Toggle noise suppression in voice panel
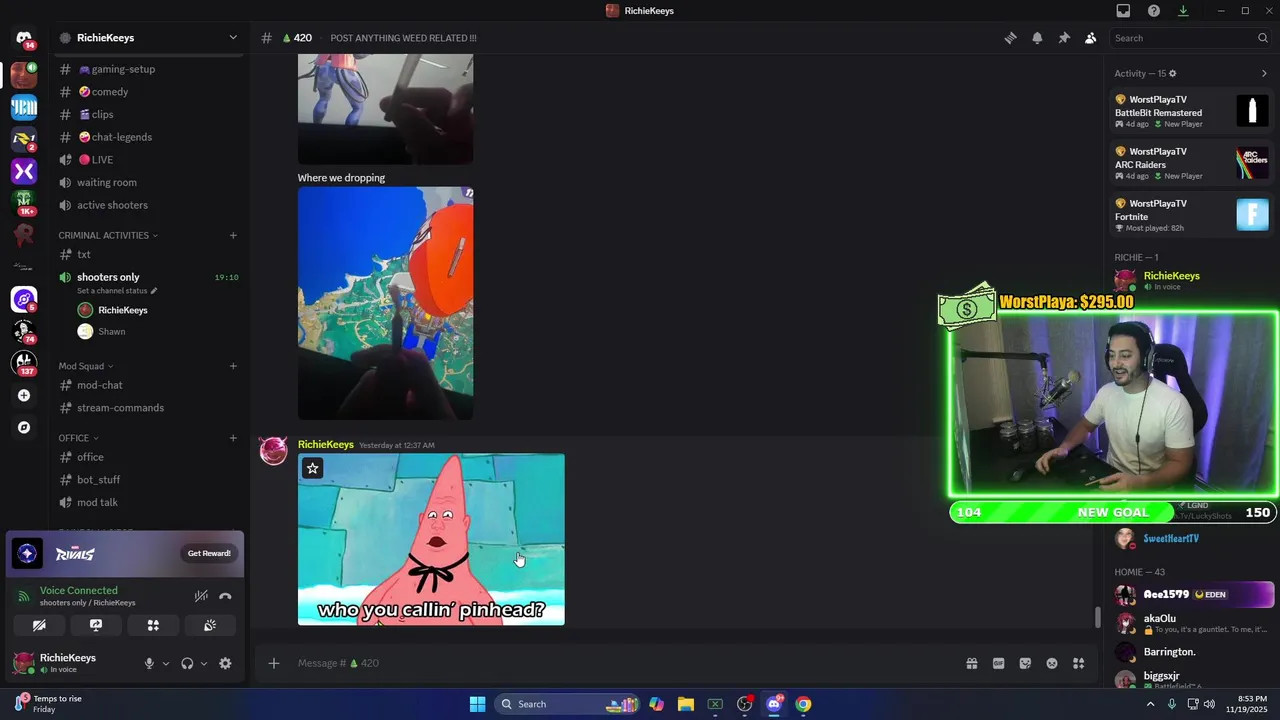 coord(201,596)
